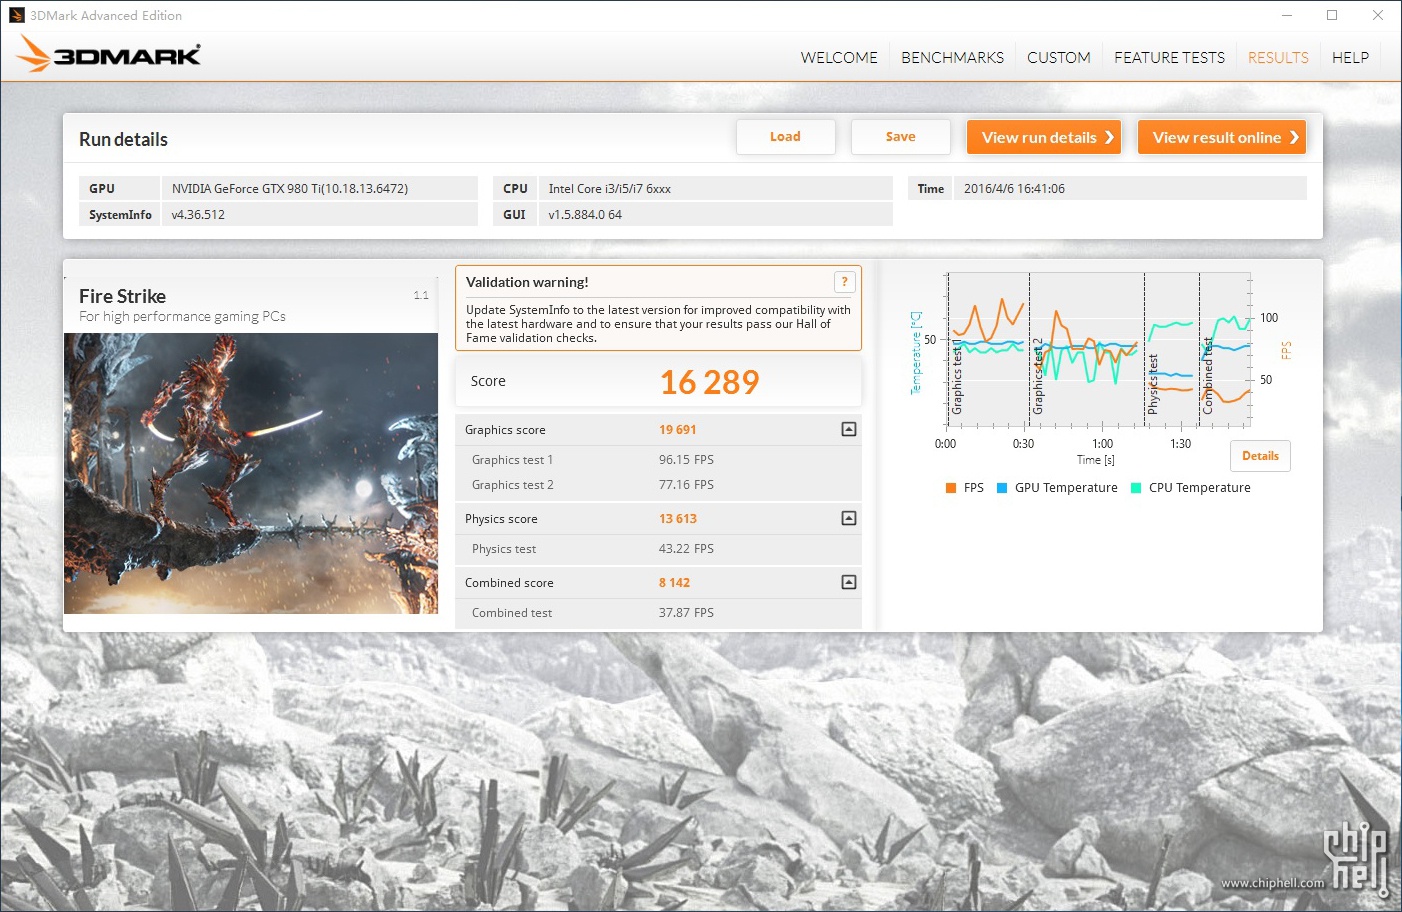Collapse the Graphics score section

click(848, 429)
